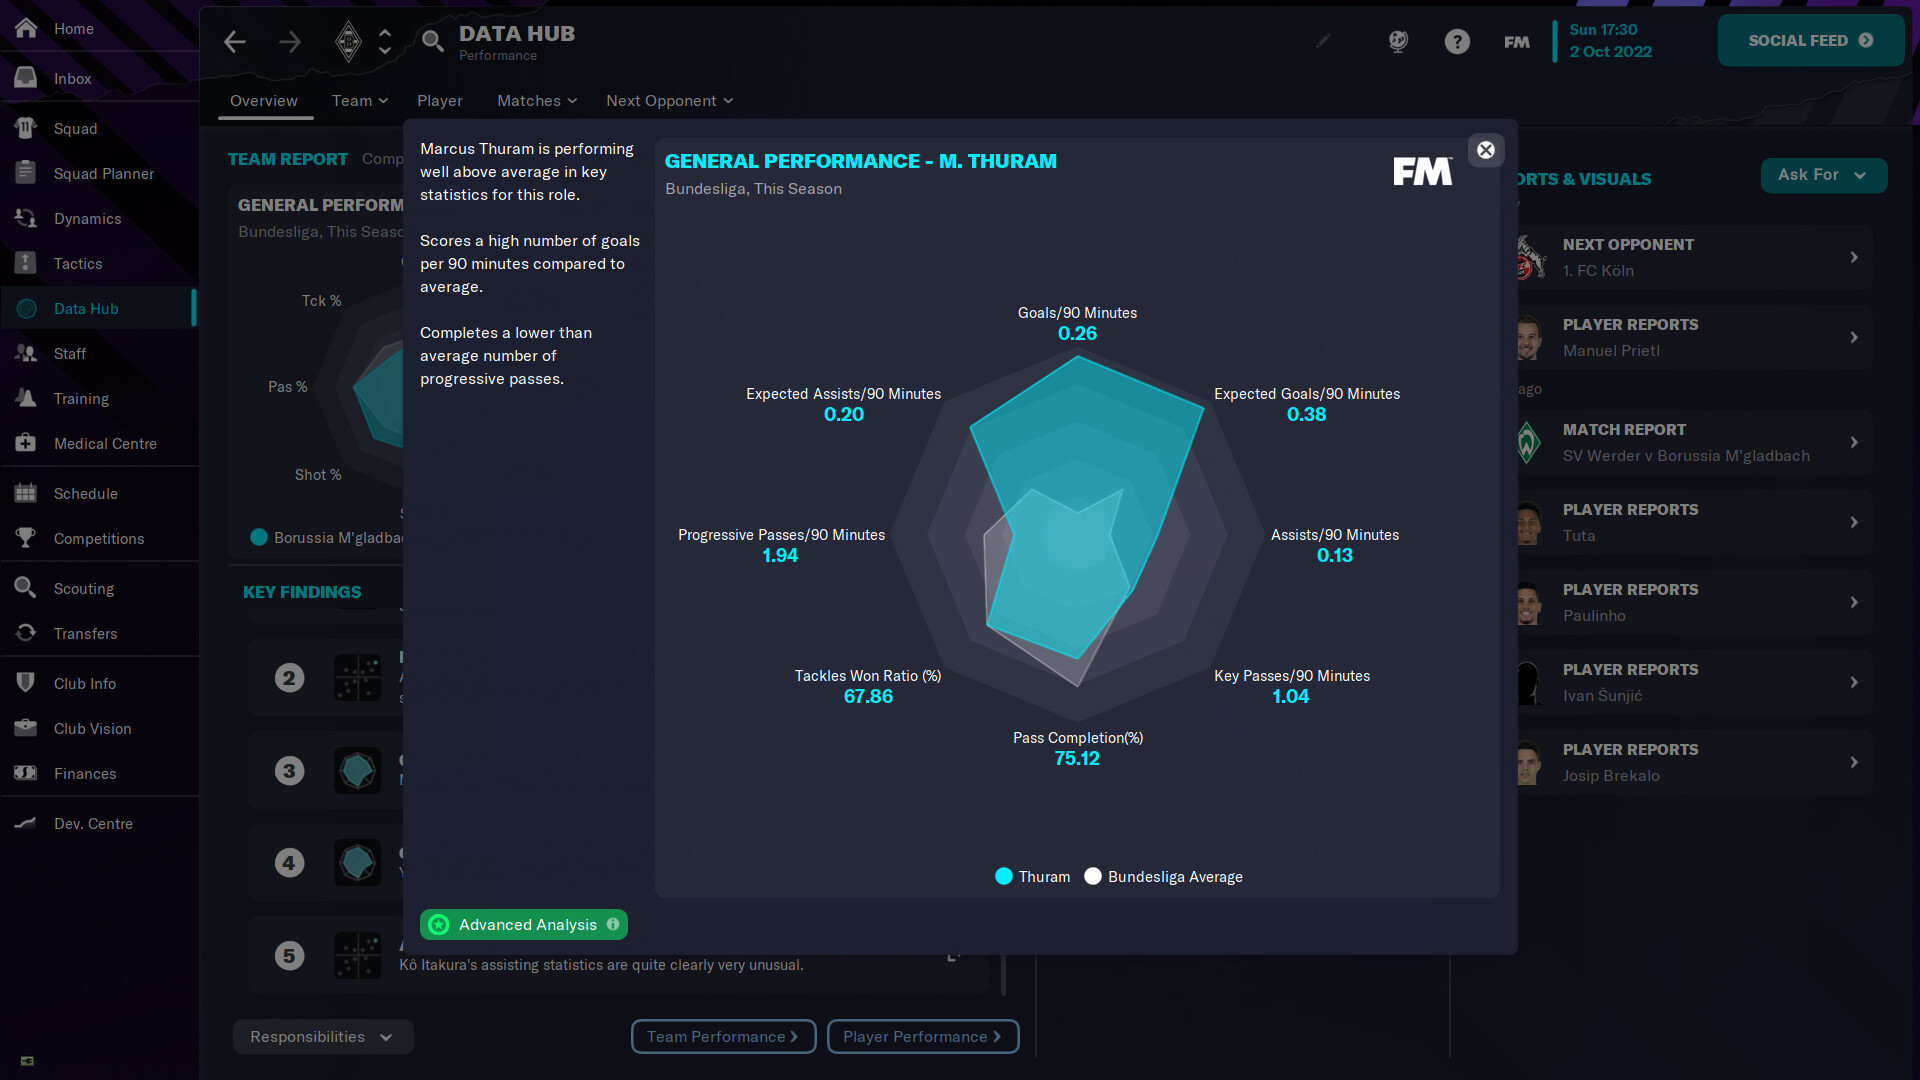This screenshot has width=1920, height=1080.
Task: Enable Advanced Analysis feature
Action: click(524, 924)
